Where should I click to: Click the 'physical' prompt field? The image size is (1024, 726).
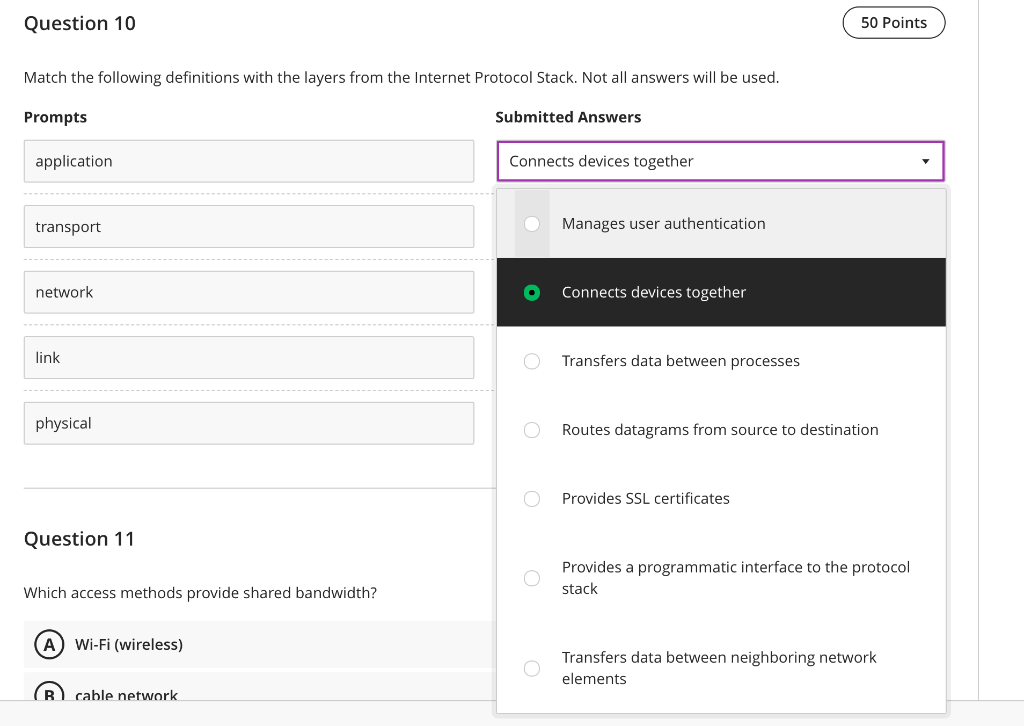248,423
